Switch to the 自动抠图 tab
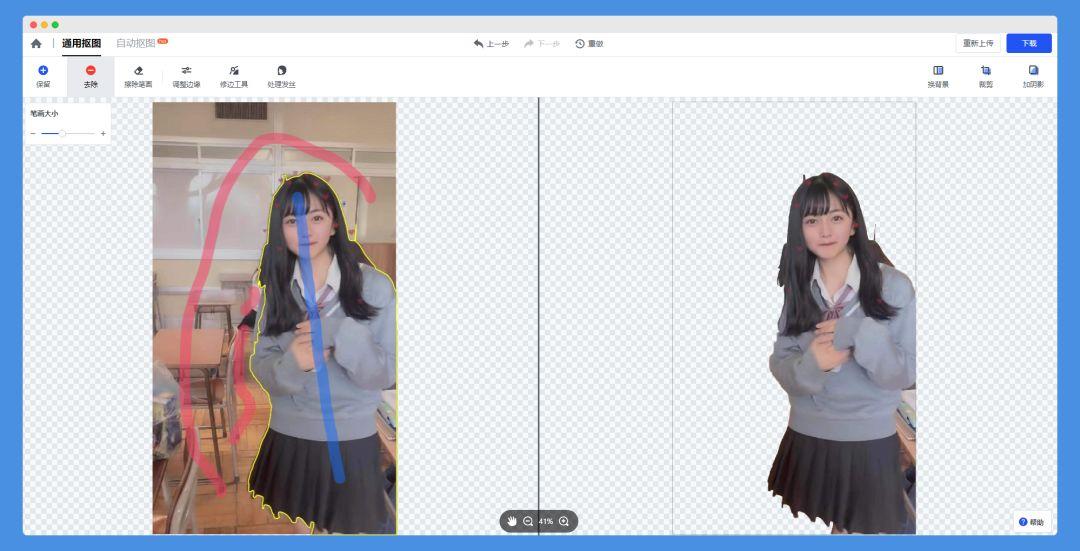1080x551 pixels. (x=136, y=44)
